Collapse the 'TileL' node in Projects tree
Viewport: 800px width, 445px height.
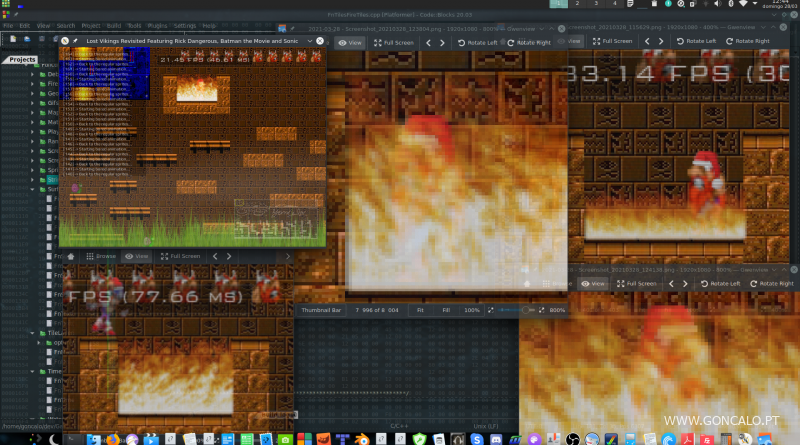coord(33,333)
